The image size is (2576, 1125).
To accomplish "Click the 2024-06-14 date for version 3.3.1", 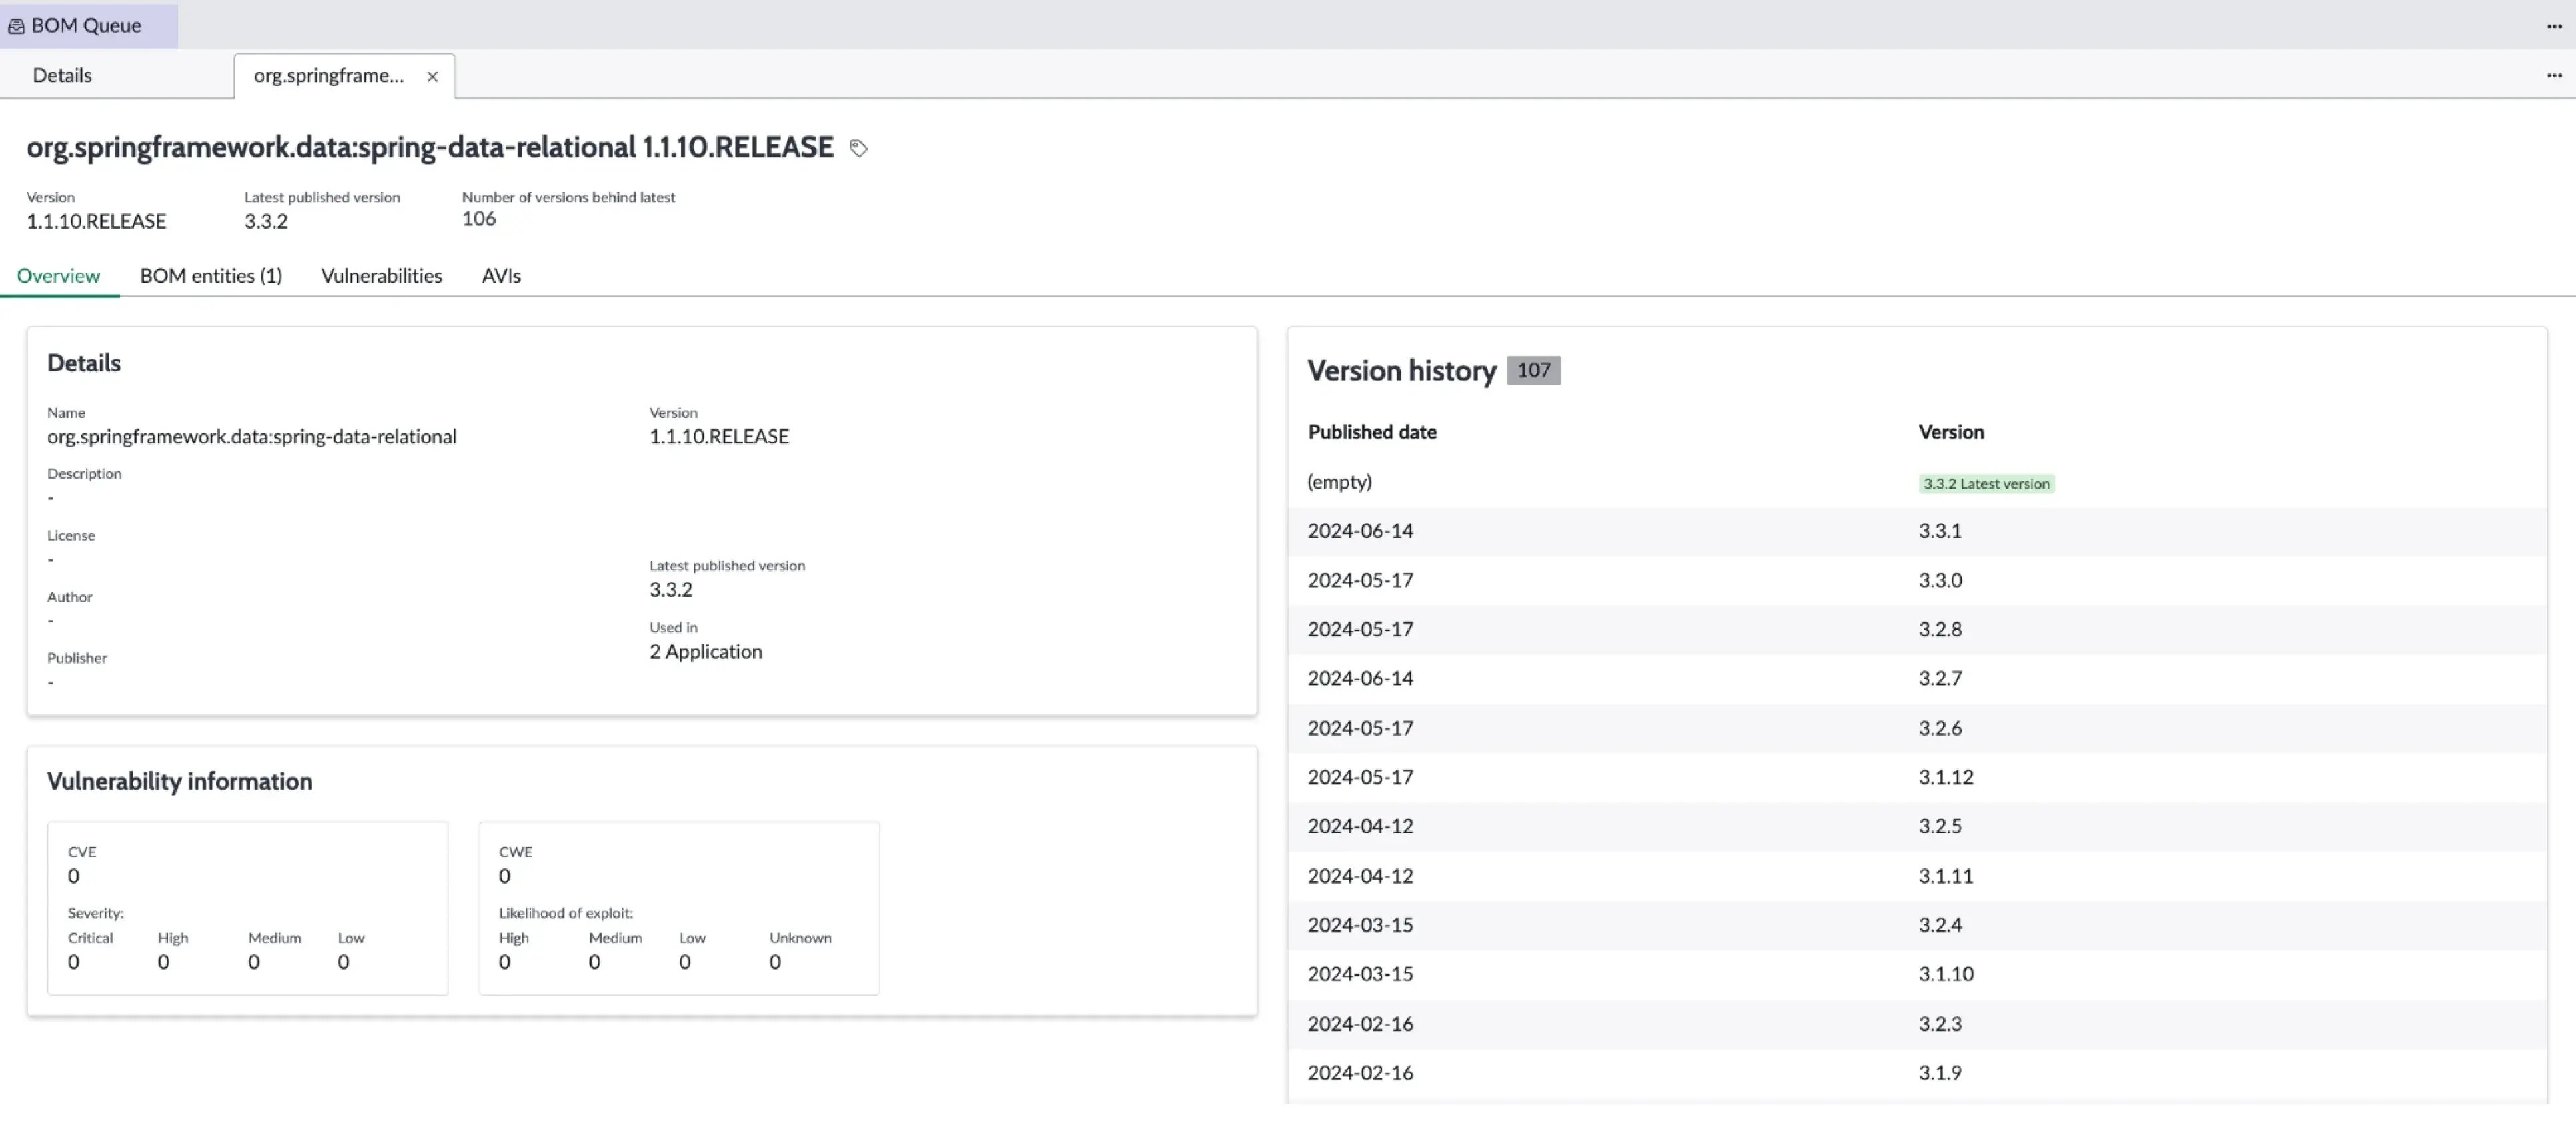I will tap(1360, 531).
